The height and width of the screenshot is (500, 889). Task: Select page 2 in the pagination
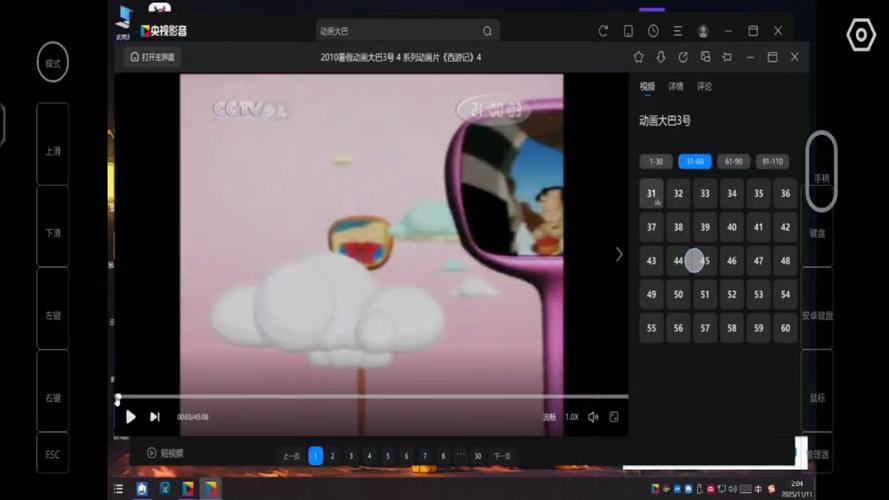click(x=332, y=456)
